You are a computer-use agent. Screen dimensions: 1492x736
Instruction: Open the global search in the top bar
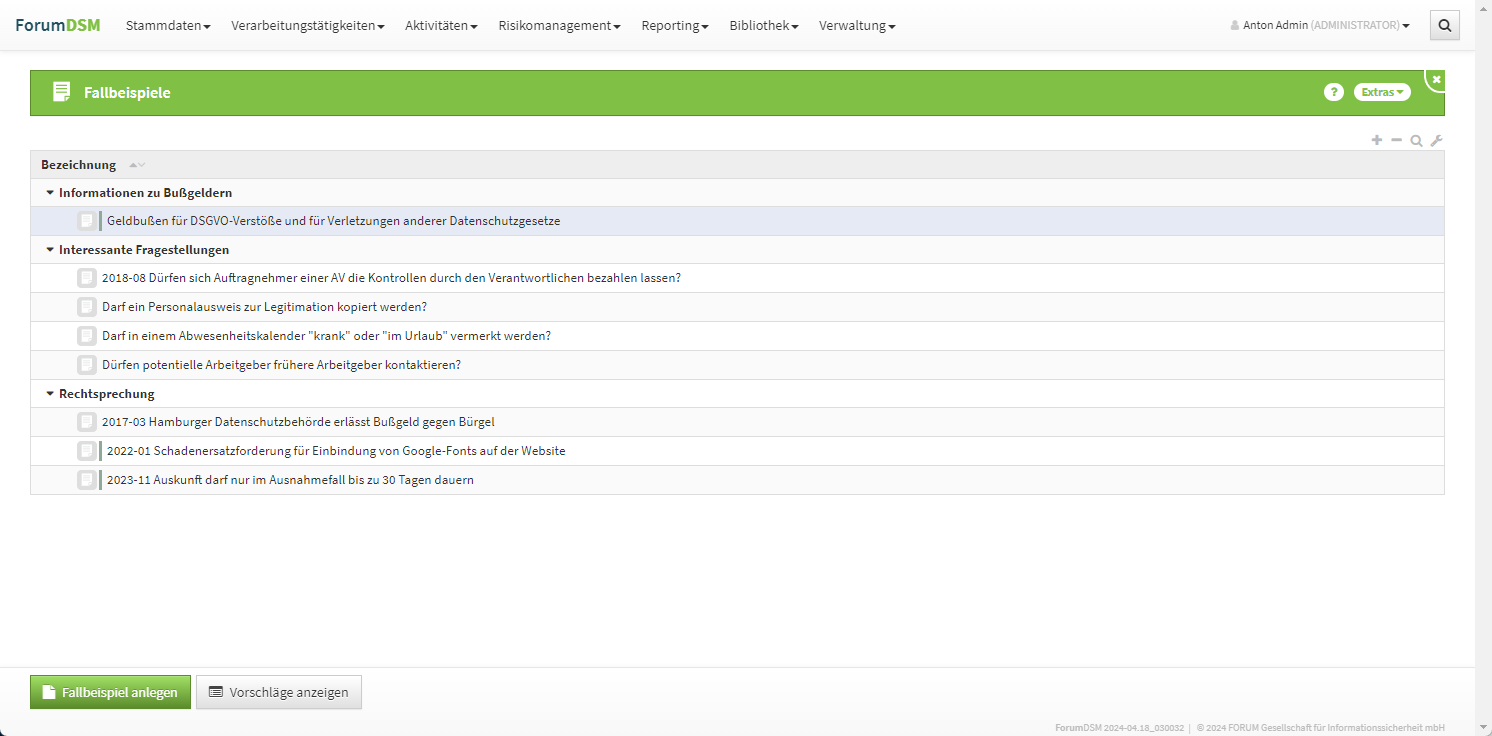click(x=1445, y=26)
